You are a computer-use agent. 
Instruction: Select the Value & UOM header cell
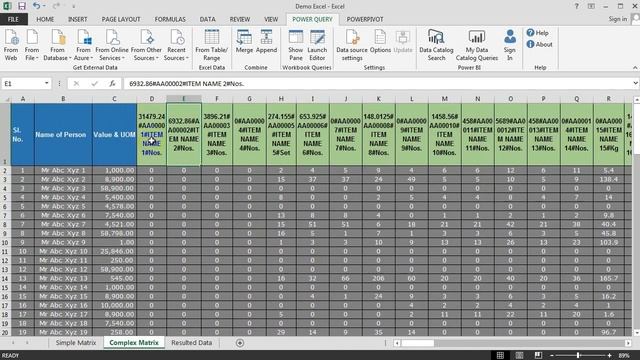point(114,134)
